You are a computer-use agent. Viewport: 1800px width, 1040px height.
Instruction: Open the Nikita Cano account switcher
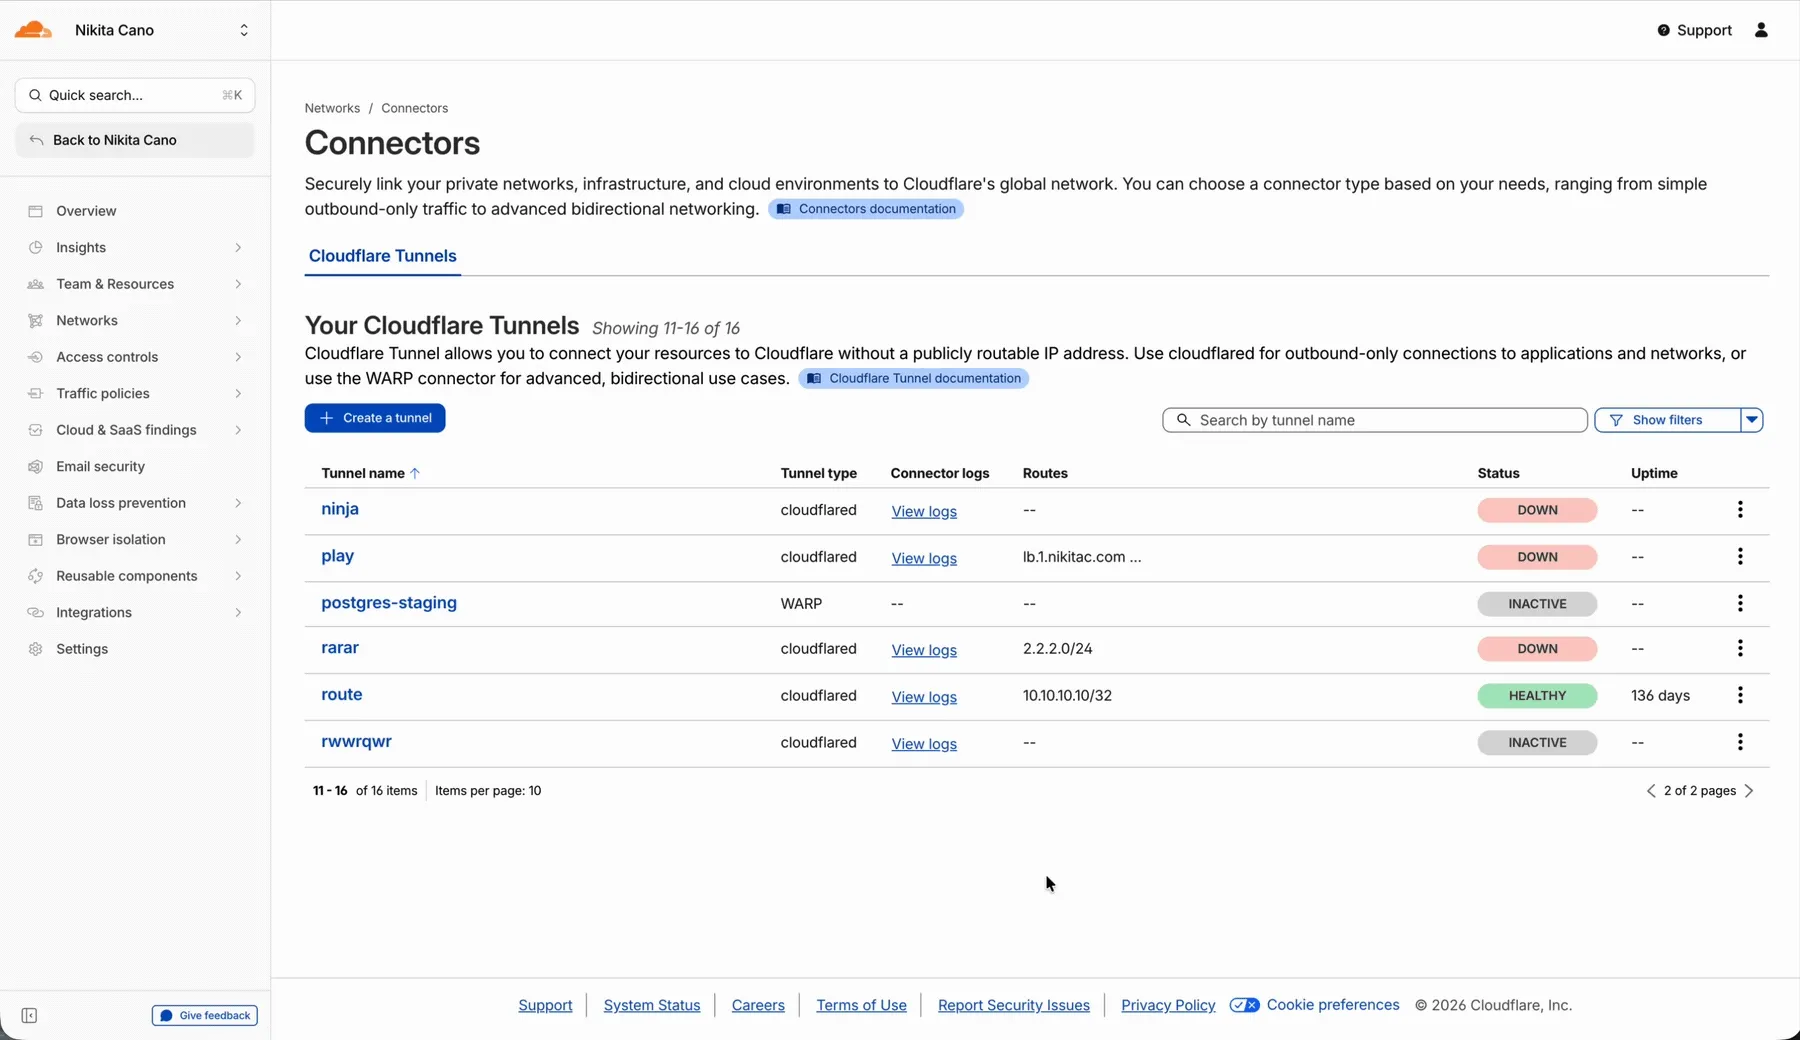tap(243, 30)
